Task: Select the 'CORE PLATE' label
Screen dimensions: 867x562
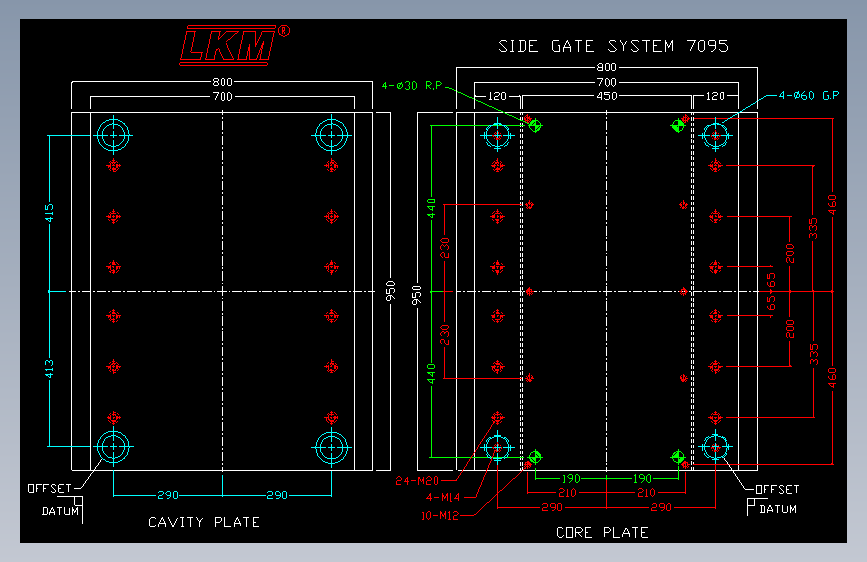Action: 602,532
